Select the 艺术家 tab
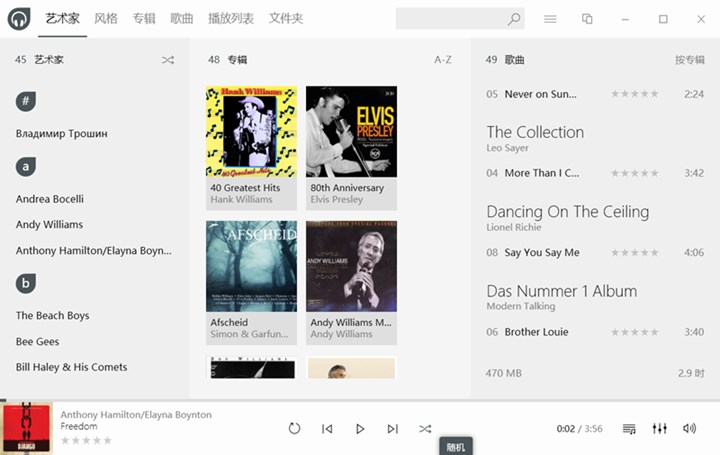The image size is (720, 455). [x=62, y=18]
